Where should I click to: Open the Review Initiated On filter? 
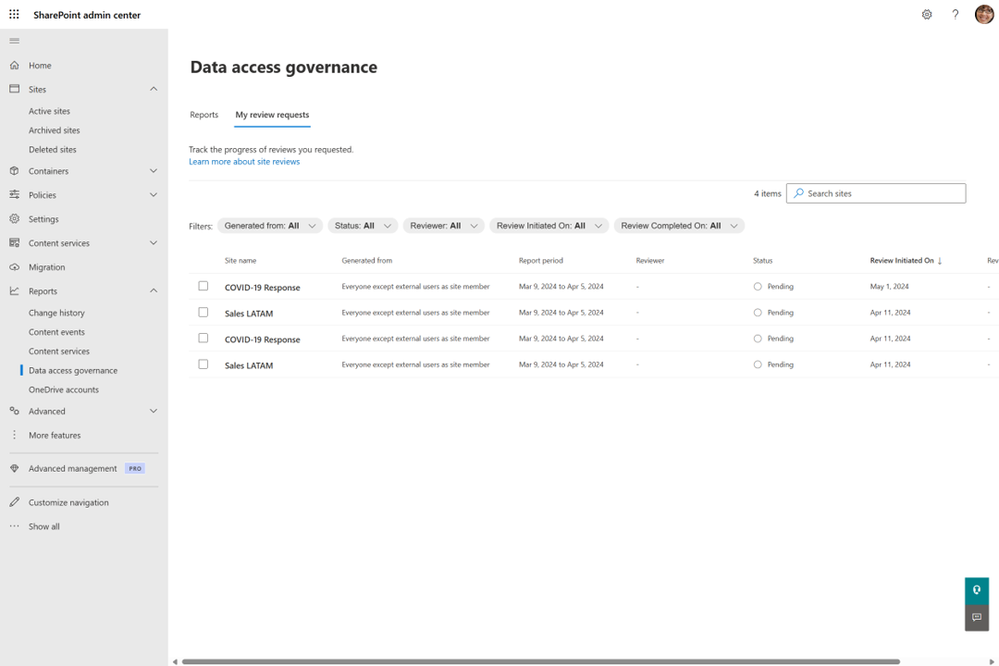549,226
